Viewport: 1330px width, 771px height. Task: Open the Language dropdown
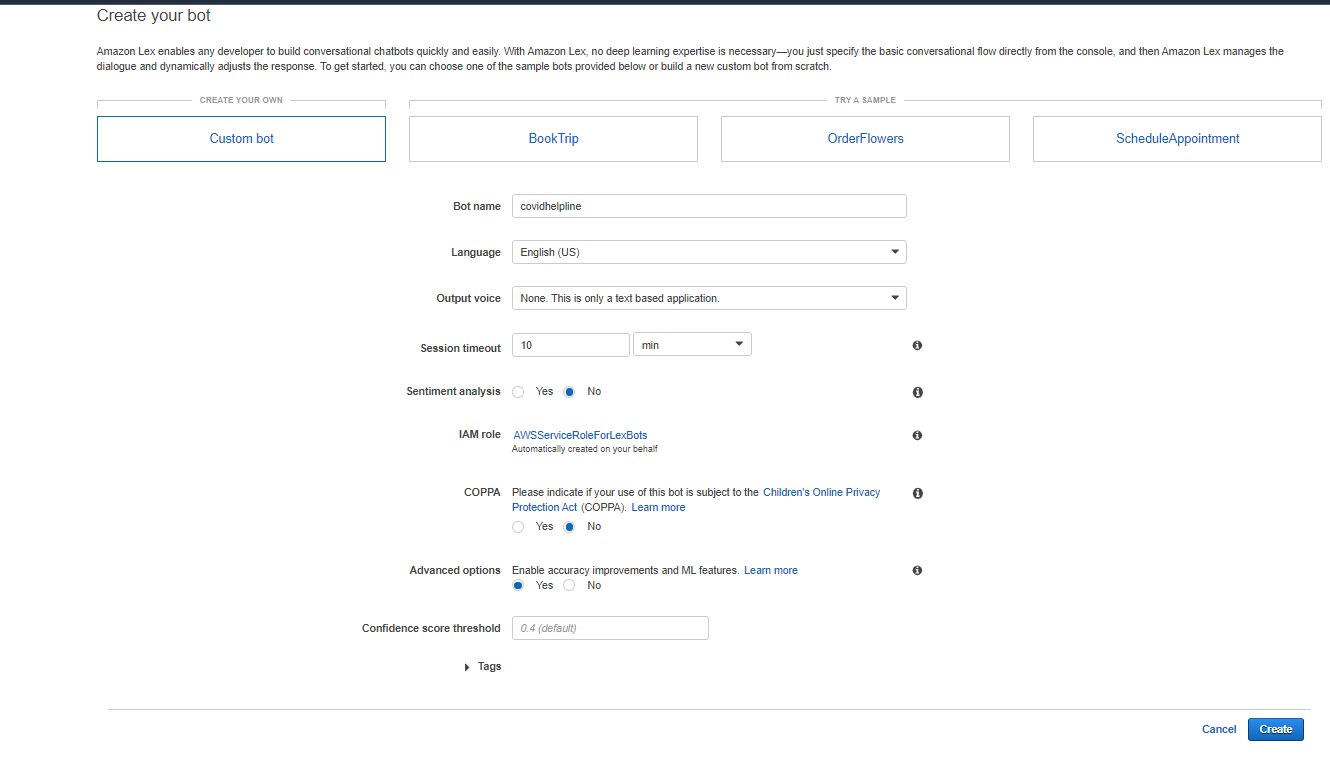pyautogui.click(x=709, y=252)
